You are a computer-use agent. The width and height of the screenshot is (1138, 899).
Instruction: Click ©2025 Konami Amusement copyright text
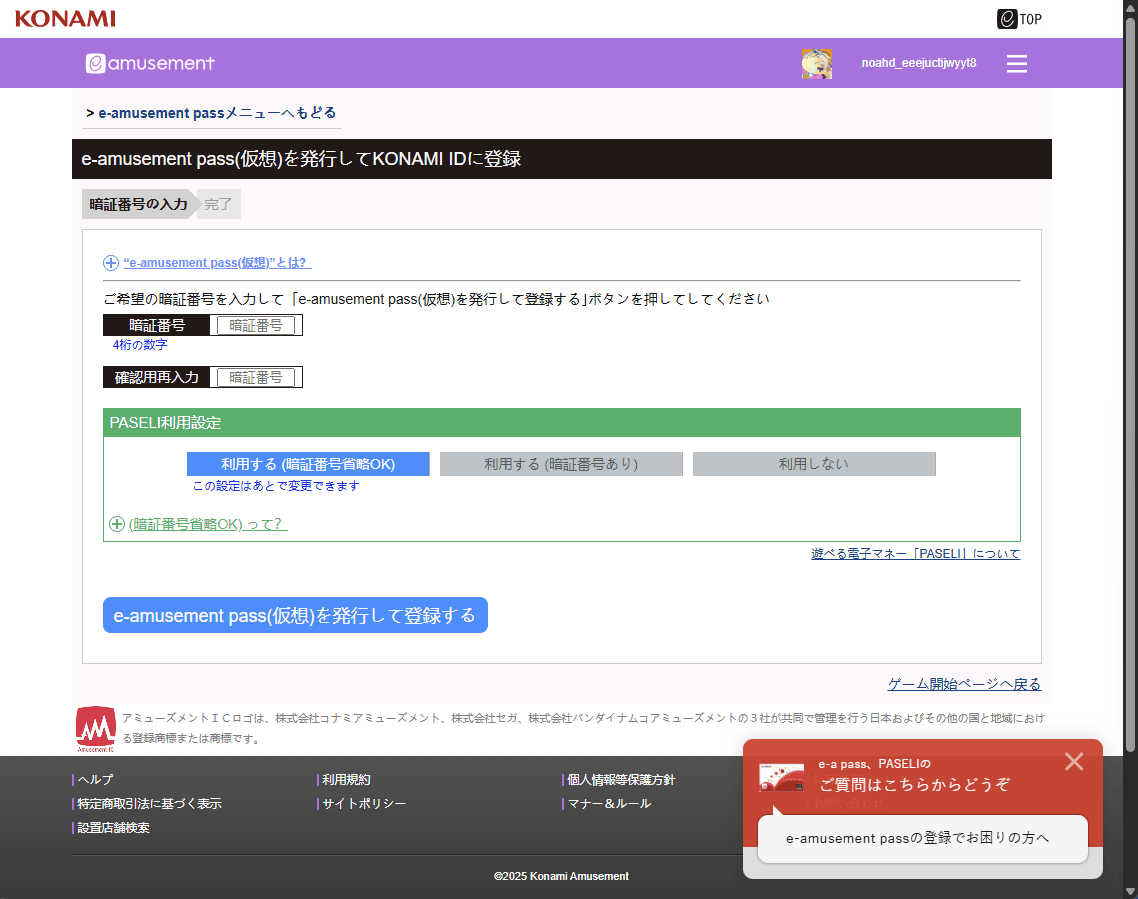(x=561, y=877)
